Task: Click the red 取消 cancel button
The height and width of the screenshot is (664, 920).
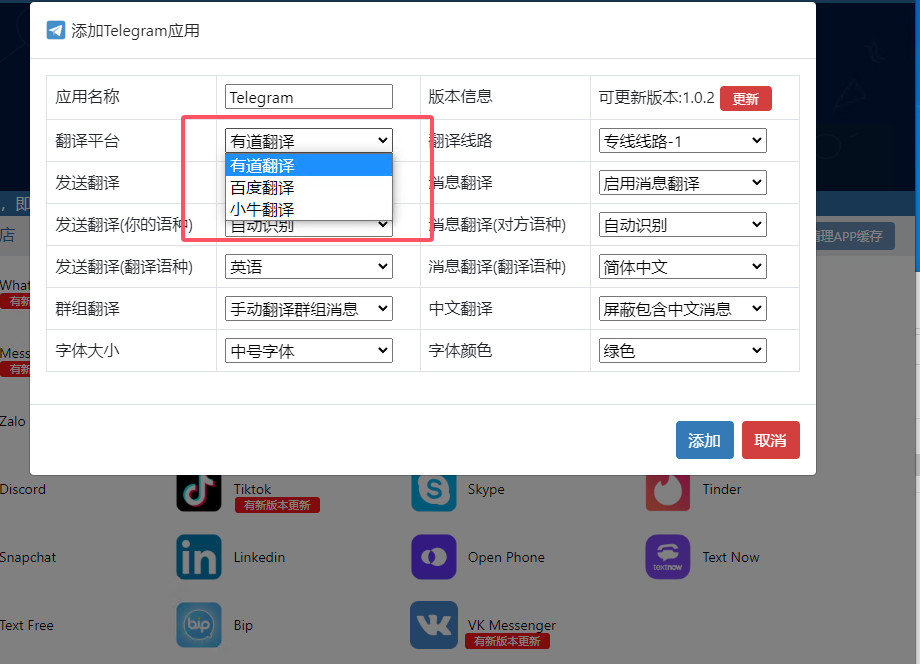Action: (x=770, y=440)
